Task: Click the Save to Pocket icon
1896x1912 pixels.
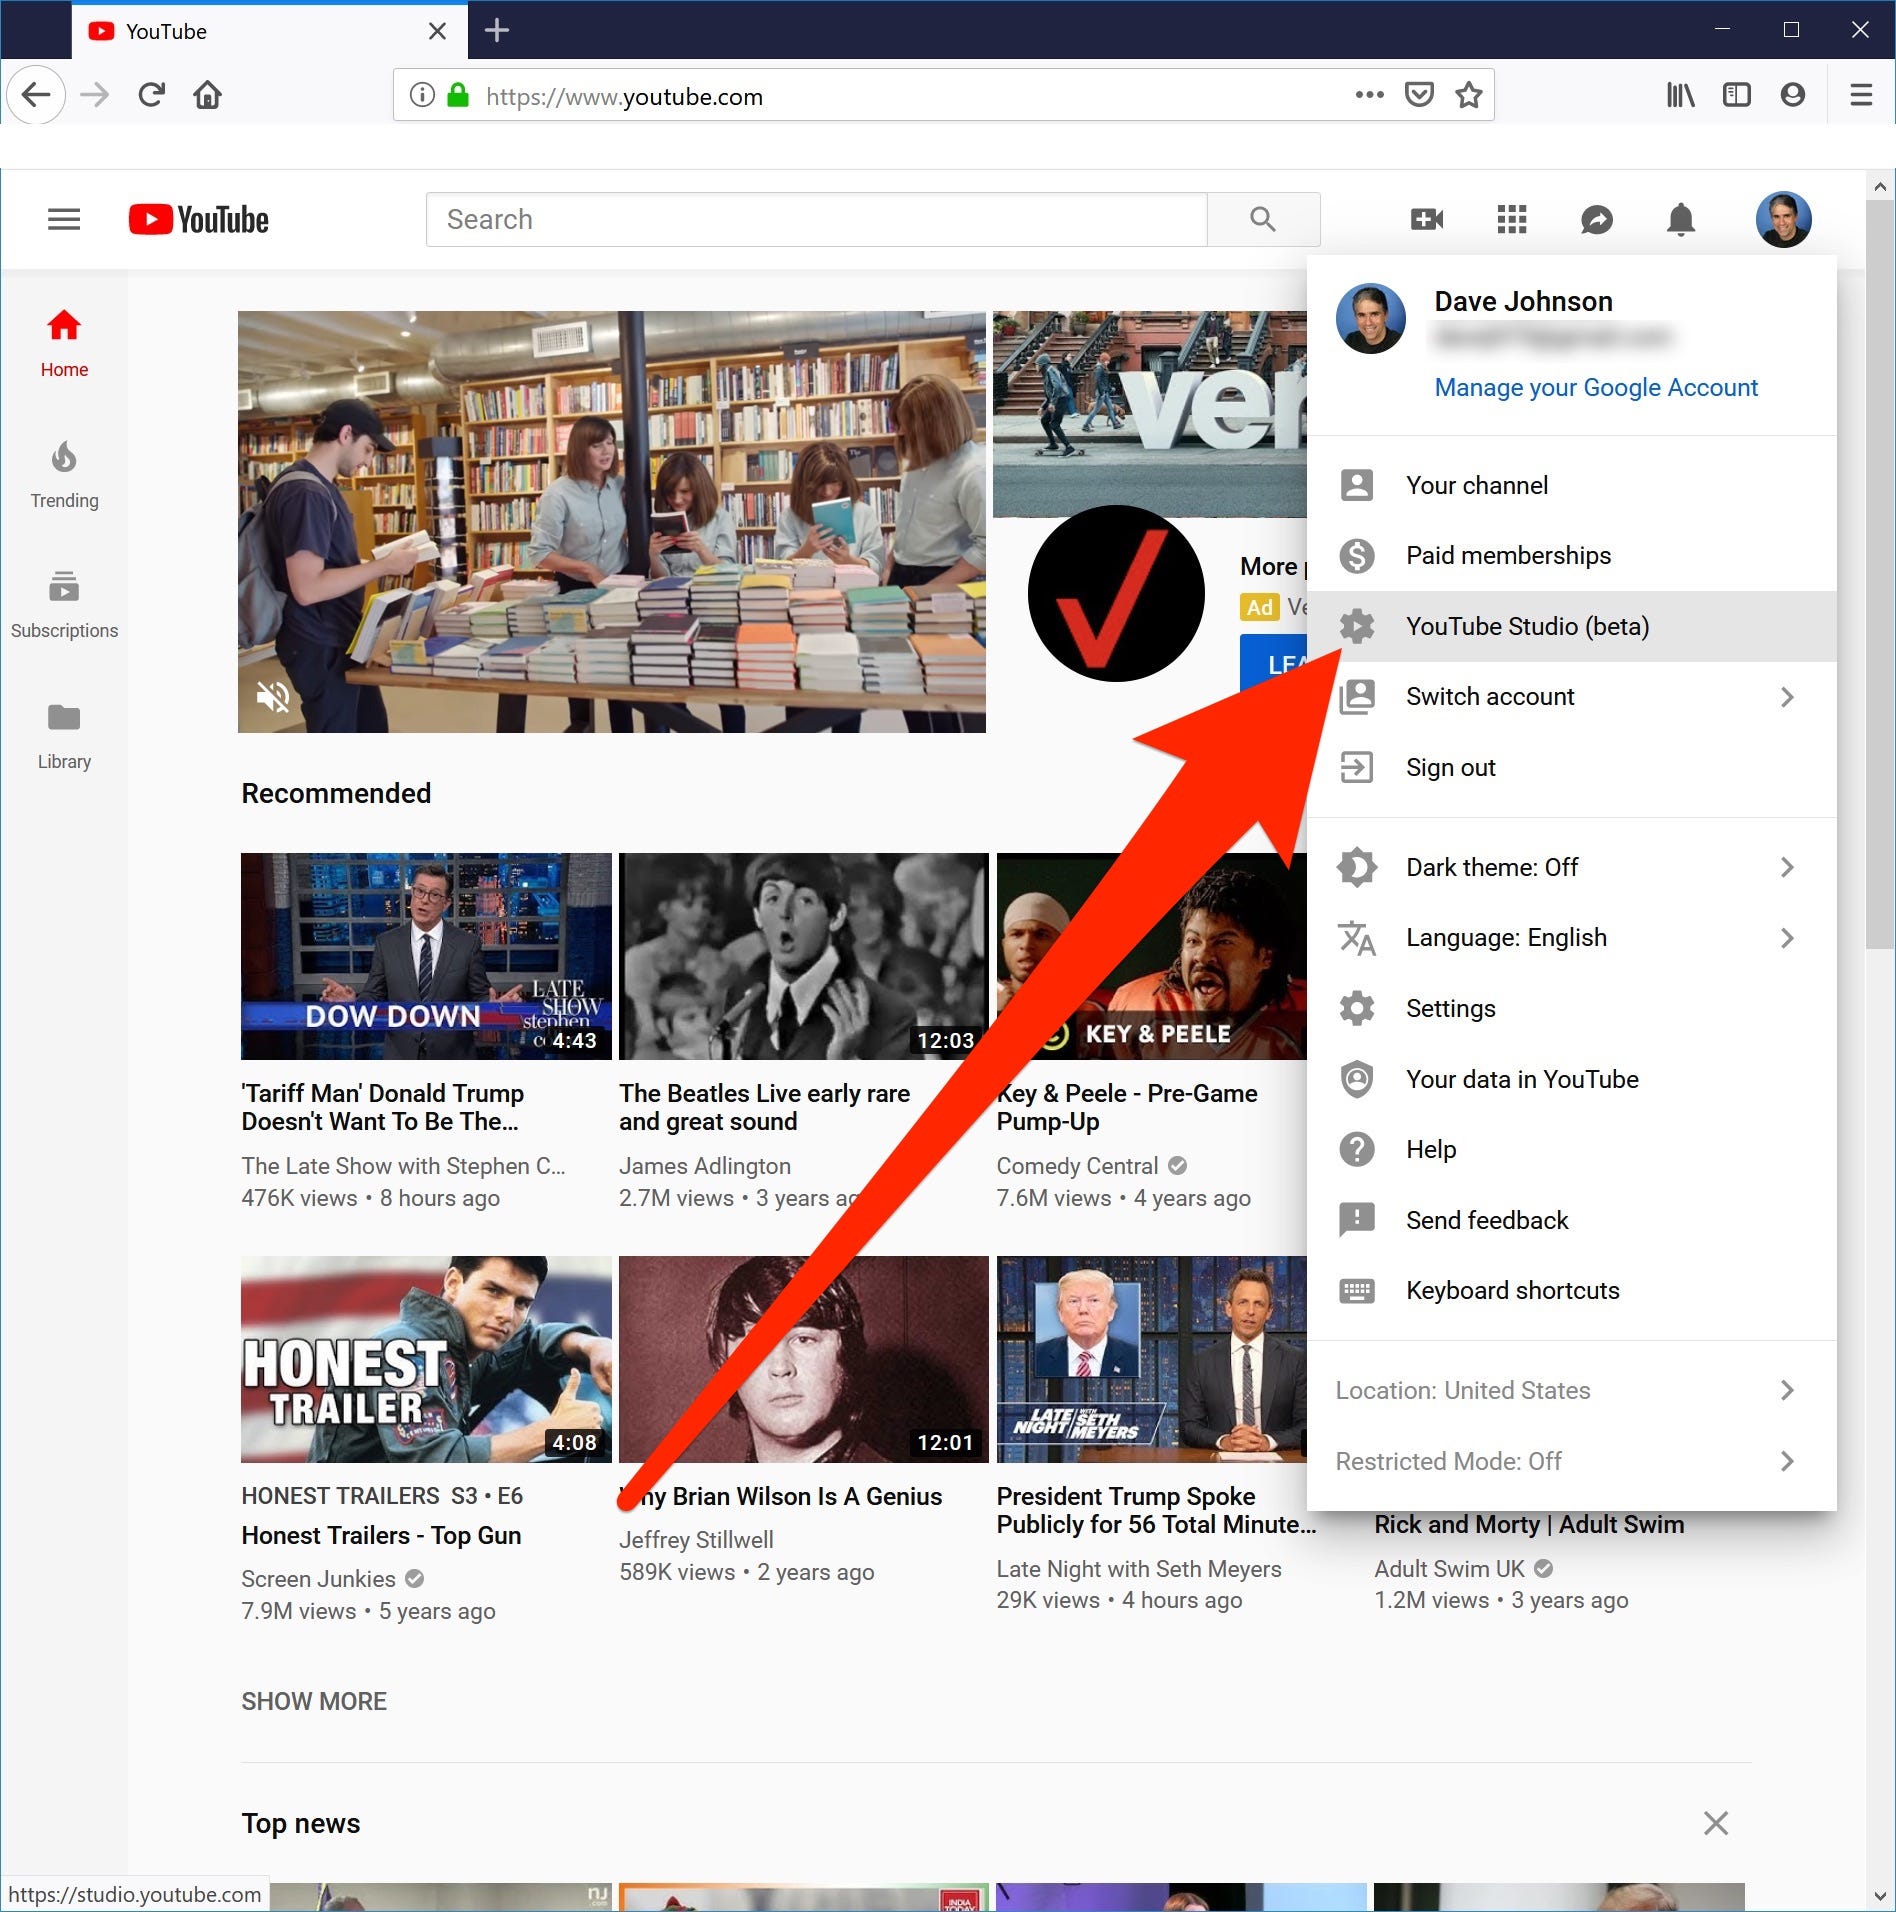Action: [x=1419, y=95]
